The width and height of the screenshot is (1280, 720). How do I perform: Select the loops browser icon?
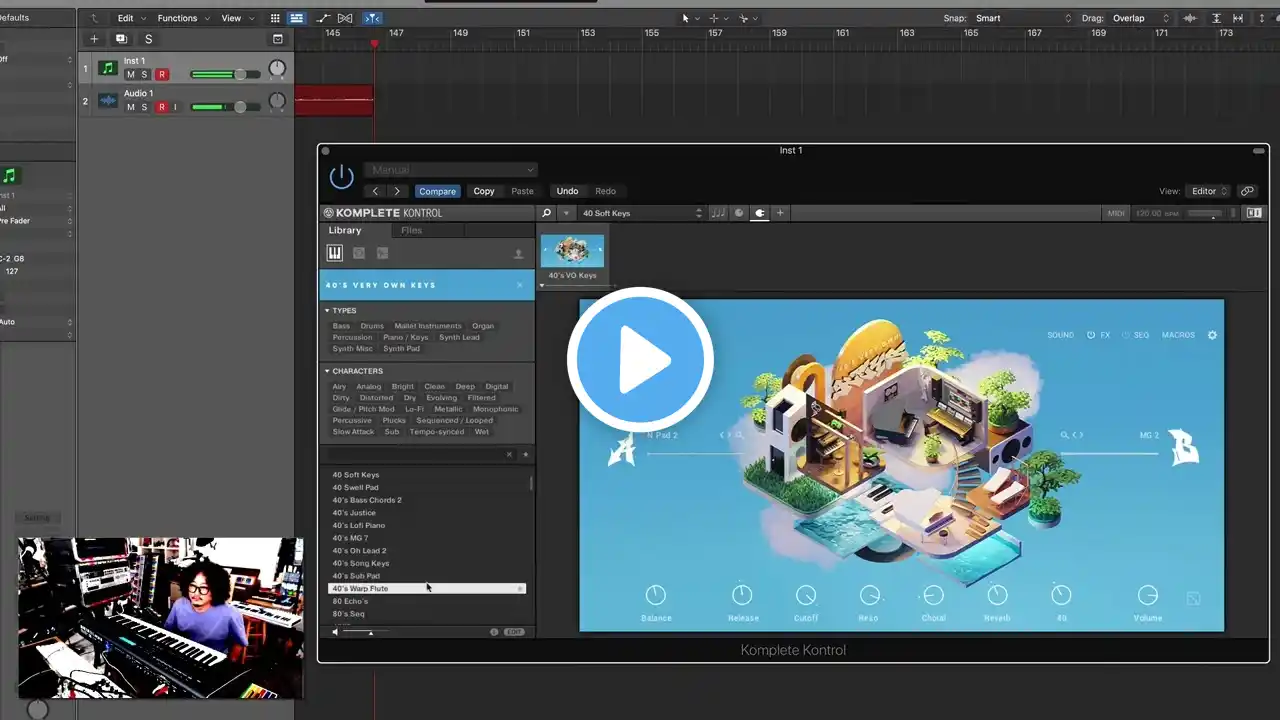tap(359, 254)
